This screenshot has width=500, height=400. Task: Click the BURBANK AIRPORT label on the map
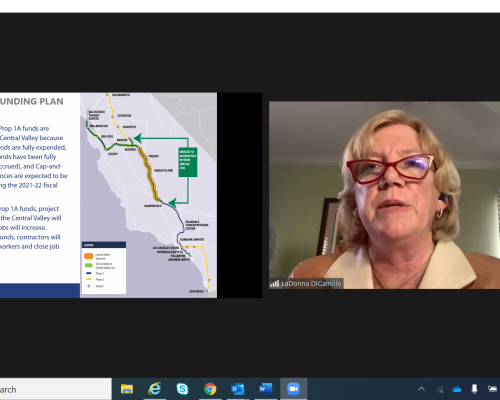tap(192, 240)
